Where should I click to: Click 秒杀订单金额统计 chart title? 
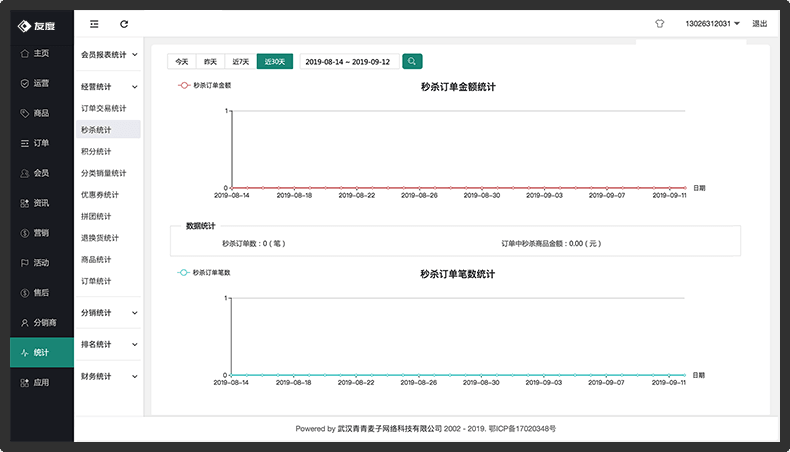(458, 87)
